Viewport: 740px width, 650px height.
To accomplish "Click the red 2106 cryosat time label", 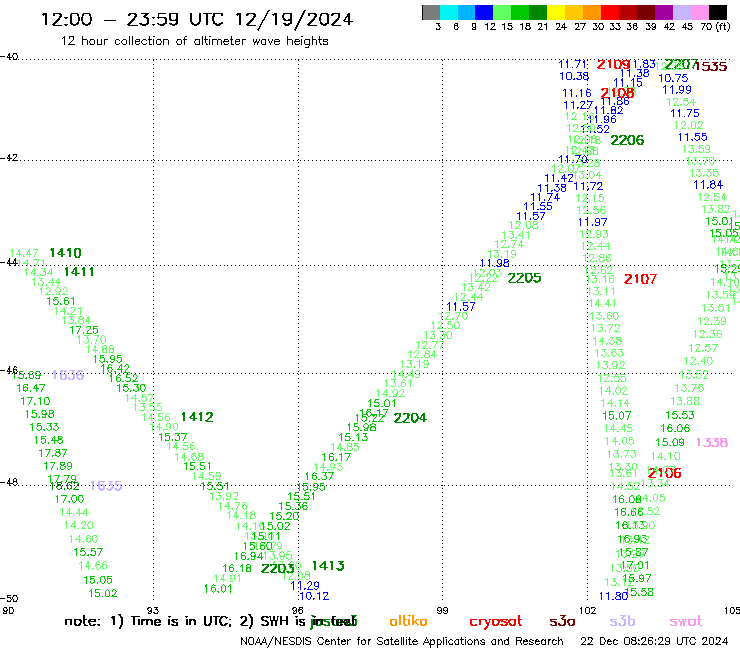I will [x=664, y=473].
